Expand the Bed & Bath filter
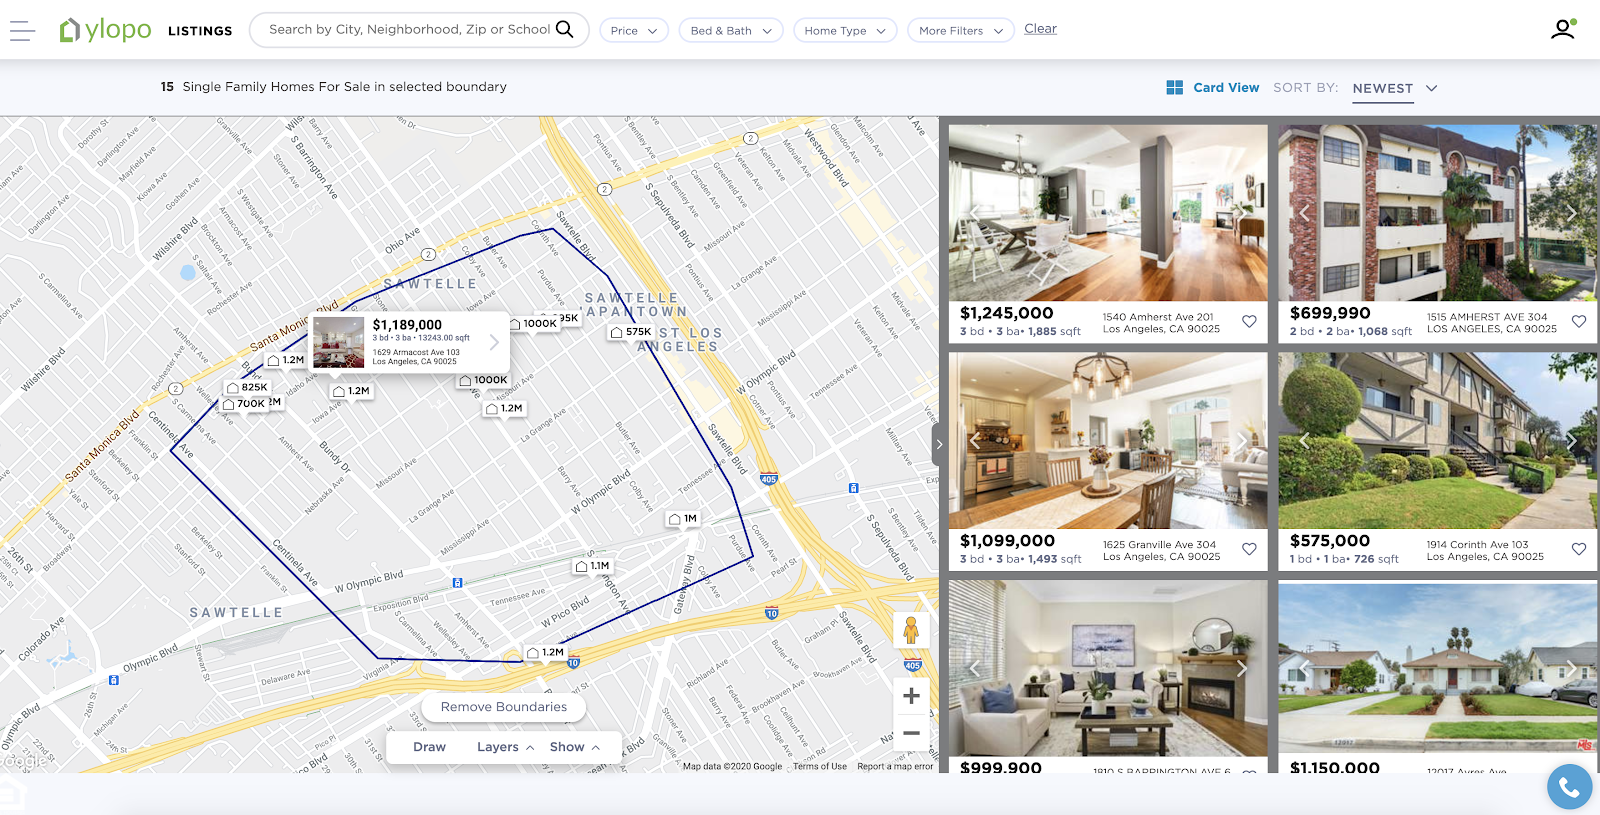The height and width of the screenshot is (815, 1600). click(730, 31)
